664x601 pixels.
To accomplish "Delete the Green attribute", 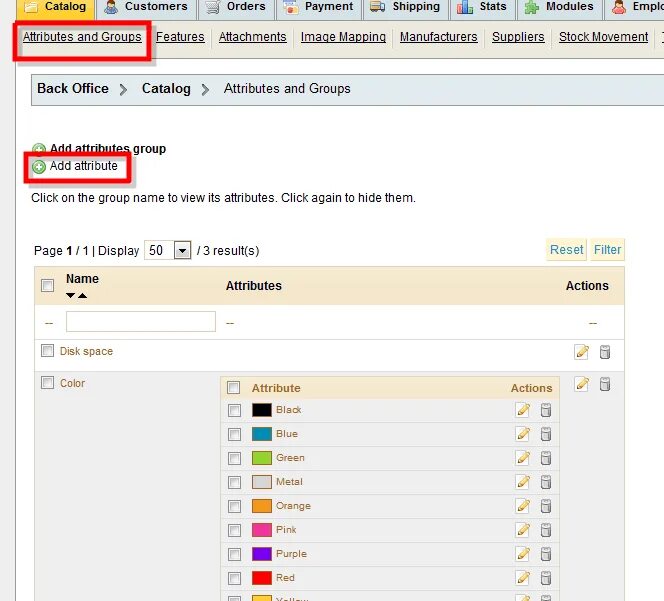I will tap(546, 458).
